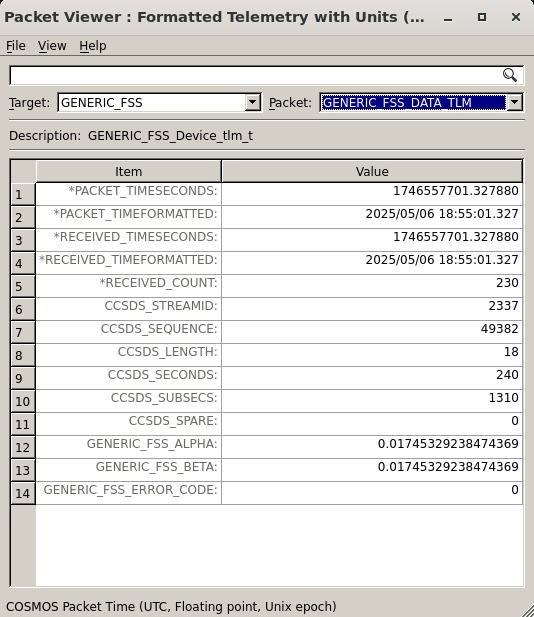Click the *RECEIVED_COUNT item cell
This screenshot has height=617, width=534.
(x=129, y=286)
